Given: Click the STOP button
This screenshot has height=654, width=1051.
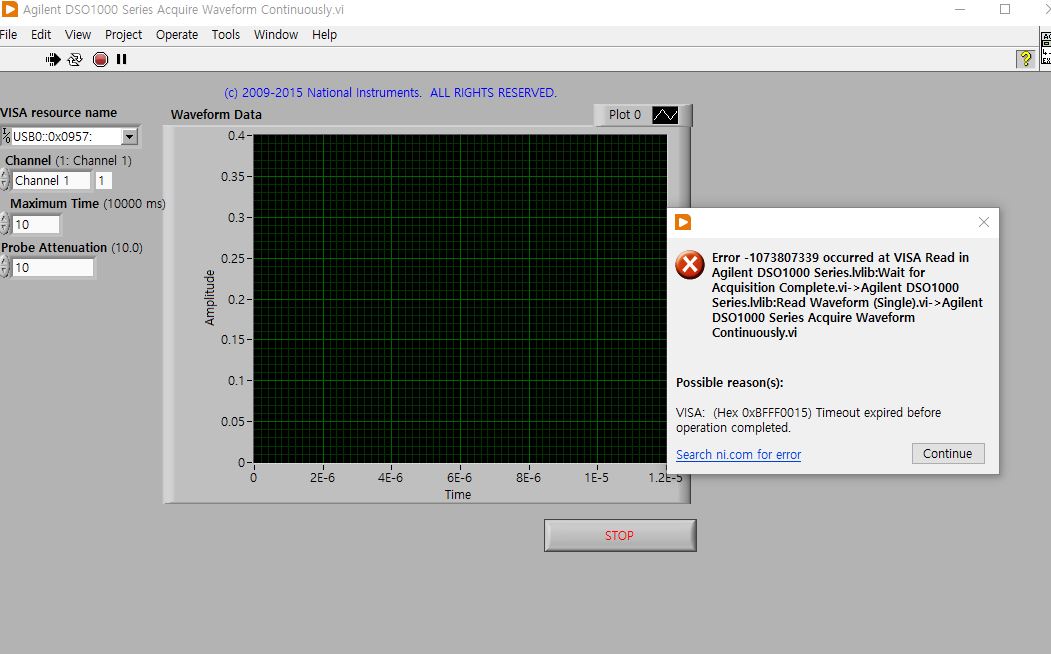Looking at the screenshot, I should click(620, 535).
